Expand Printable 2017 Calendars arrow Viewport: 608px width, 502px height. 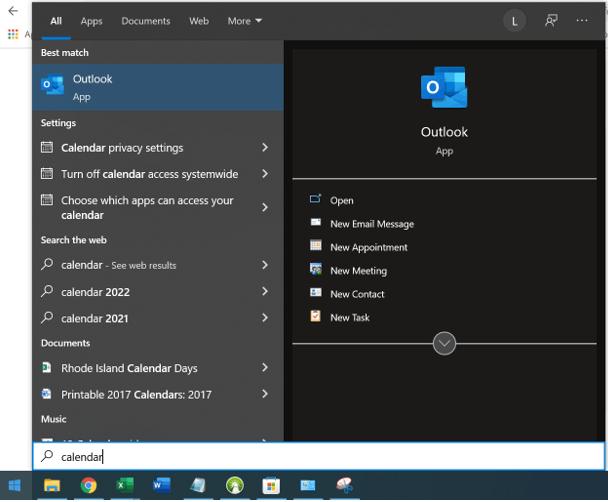pyautogui.click(x=265, y=394)
